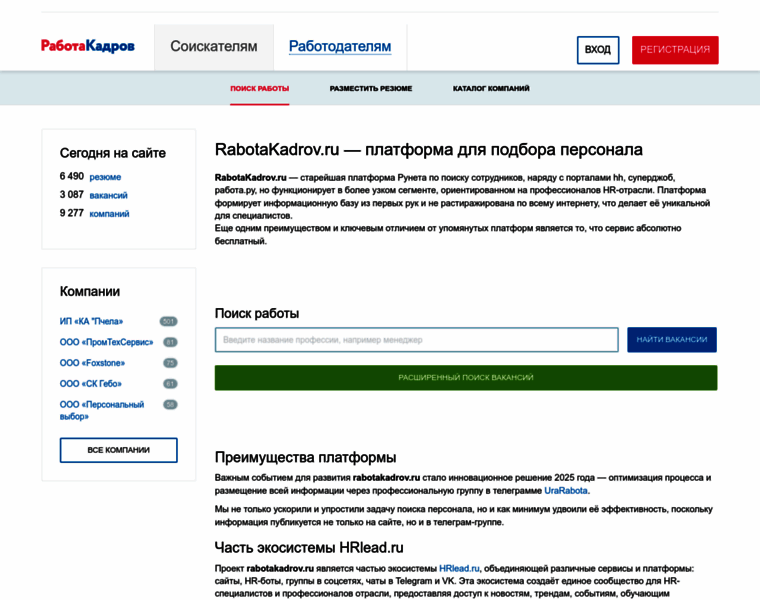Focus the profession name search field

pos(416,340)
